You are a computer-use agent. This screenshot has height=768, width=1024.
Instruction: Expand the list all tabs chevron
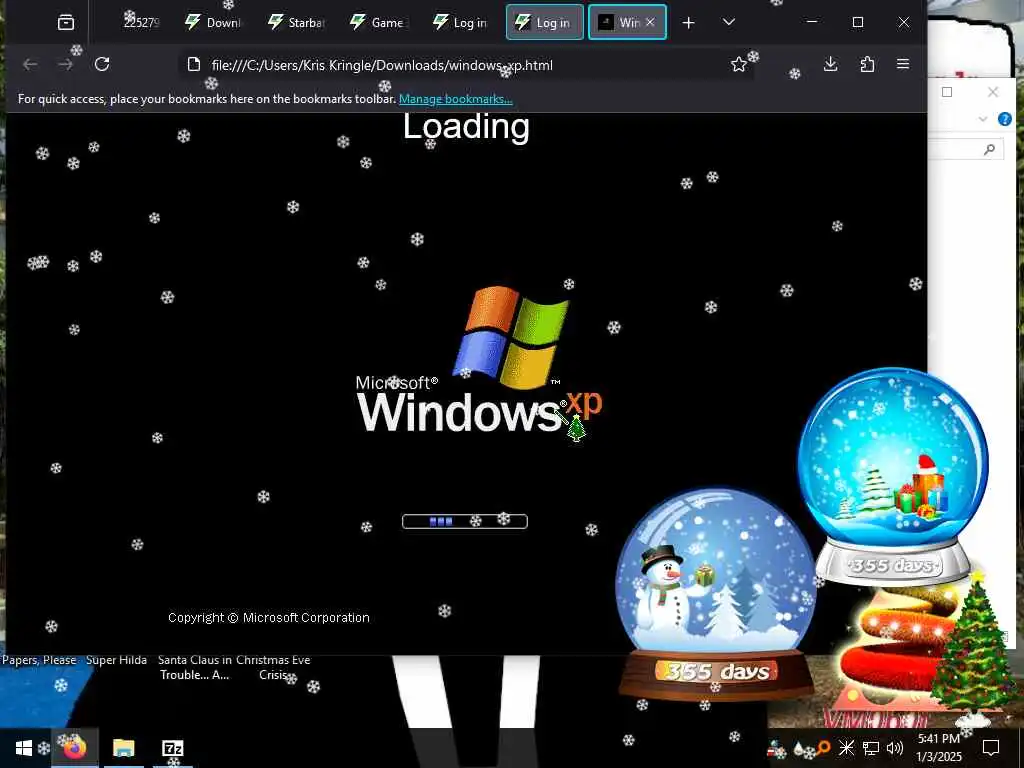pyautogui.click(x=729, y=22)
